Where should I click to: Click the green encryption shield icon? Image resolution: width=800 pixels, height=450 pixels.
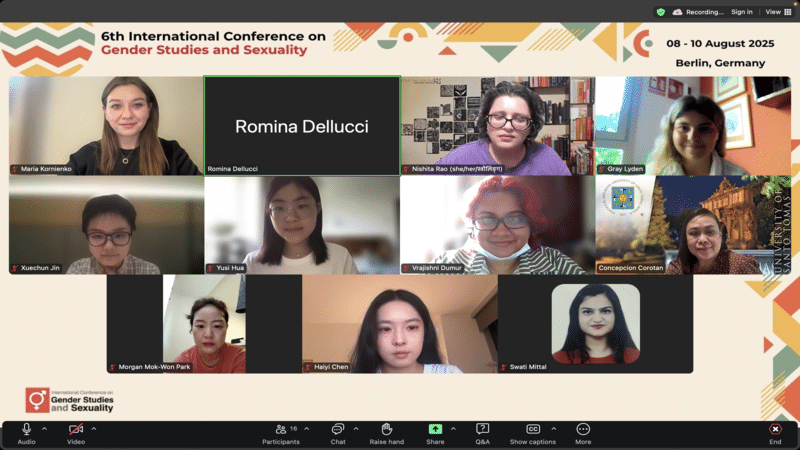pyautogui.click(x=660, y=12)
